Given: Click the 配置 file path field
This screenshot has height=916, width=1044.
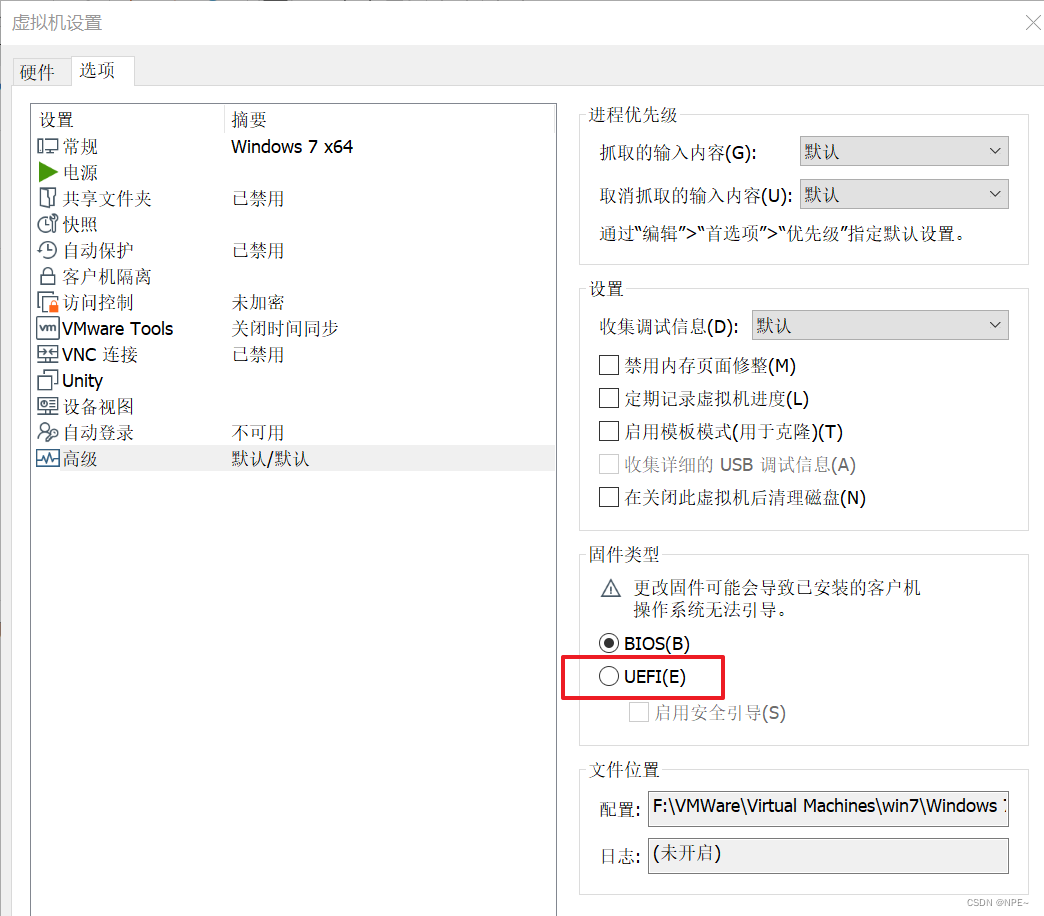Looking at the screenshot, I should [x=828, y=808].
